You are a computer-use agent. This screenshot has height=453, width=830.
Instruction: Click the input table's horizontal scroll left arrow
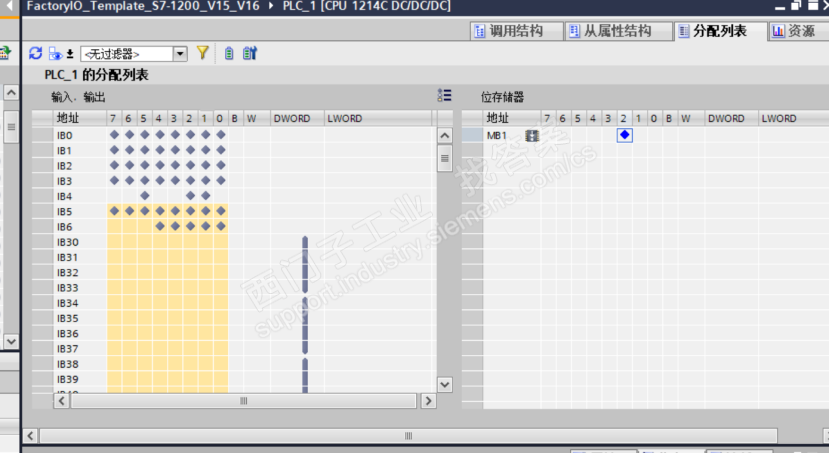pos(61,401)
